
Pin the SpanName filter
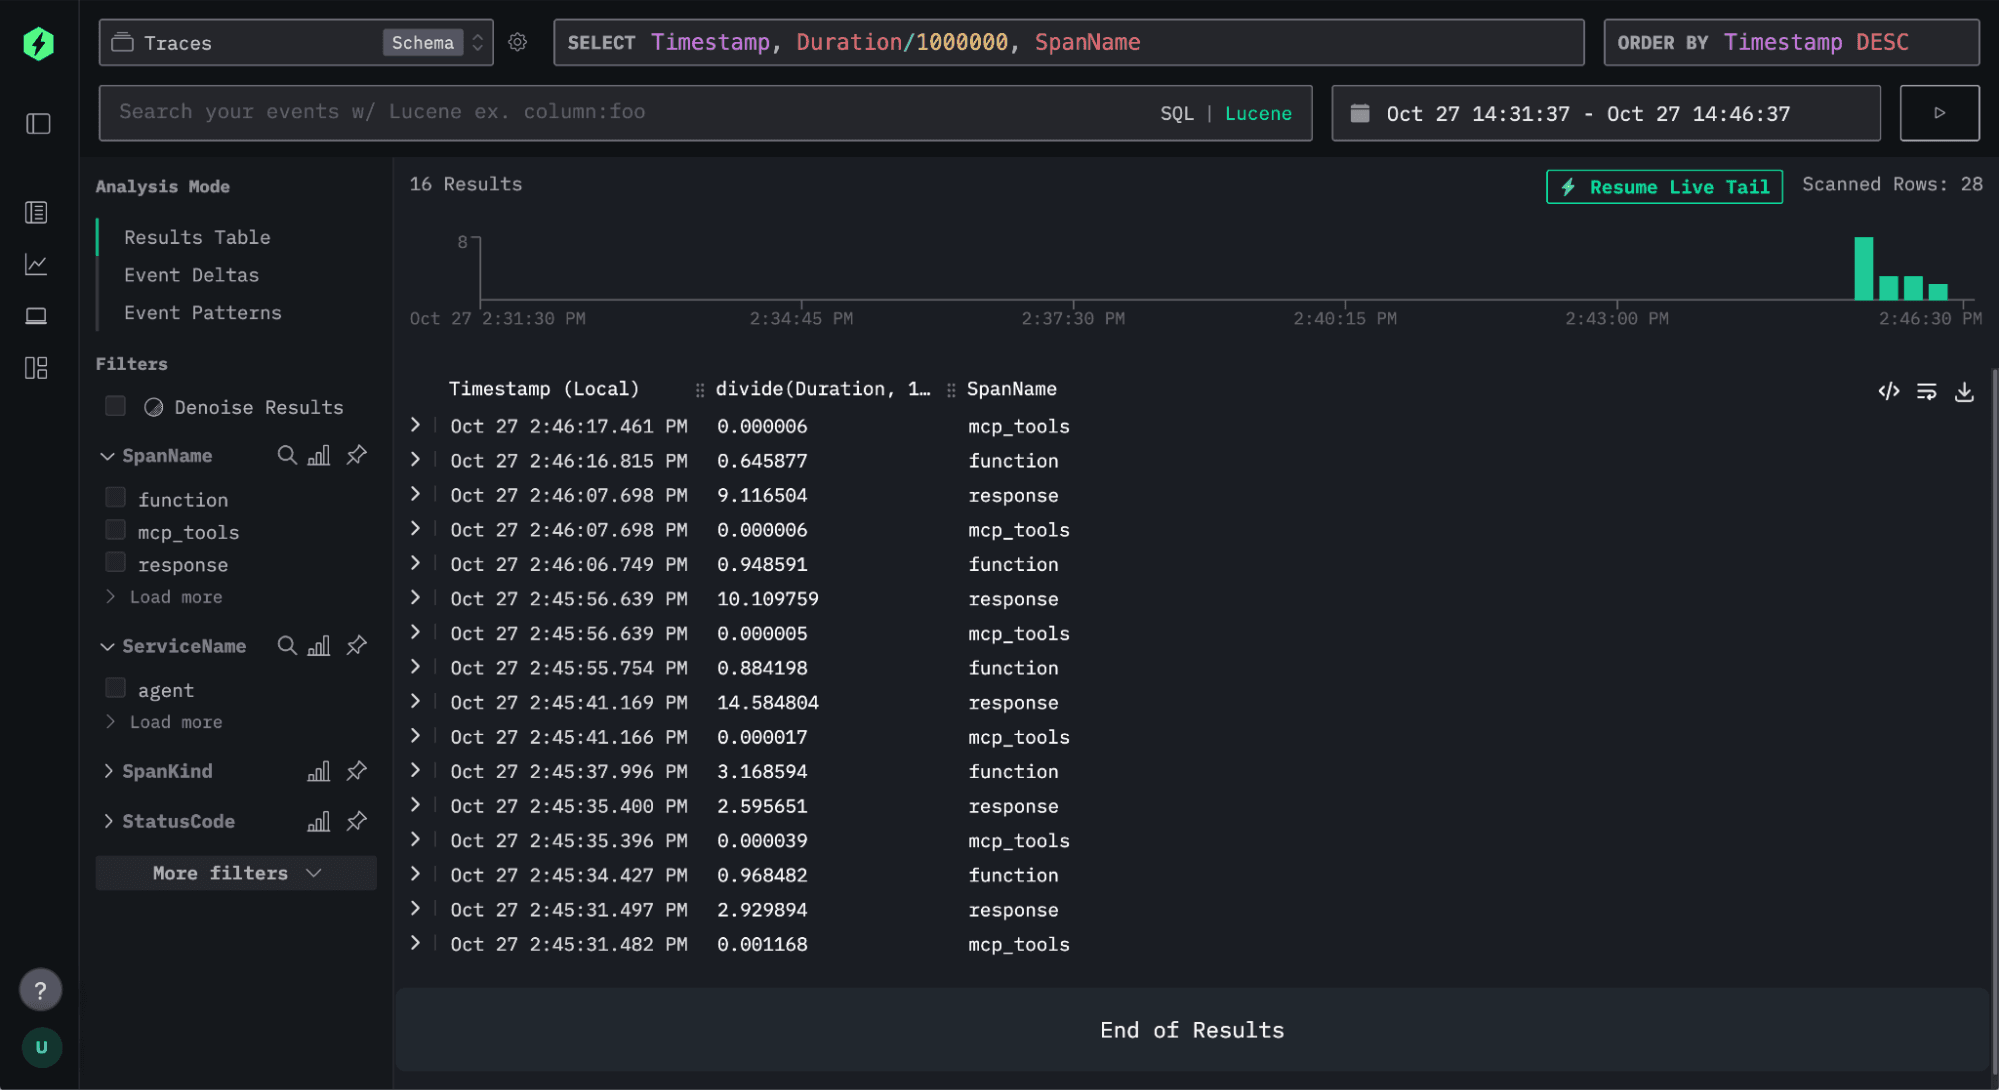(357, 455)
